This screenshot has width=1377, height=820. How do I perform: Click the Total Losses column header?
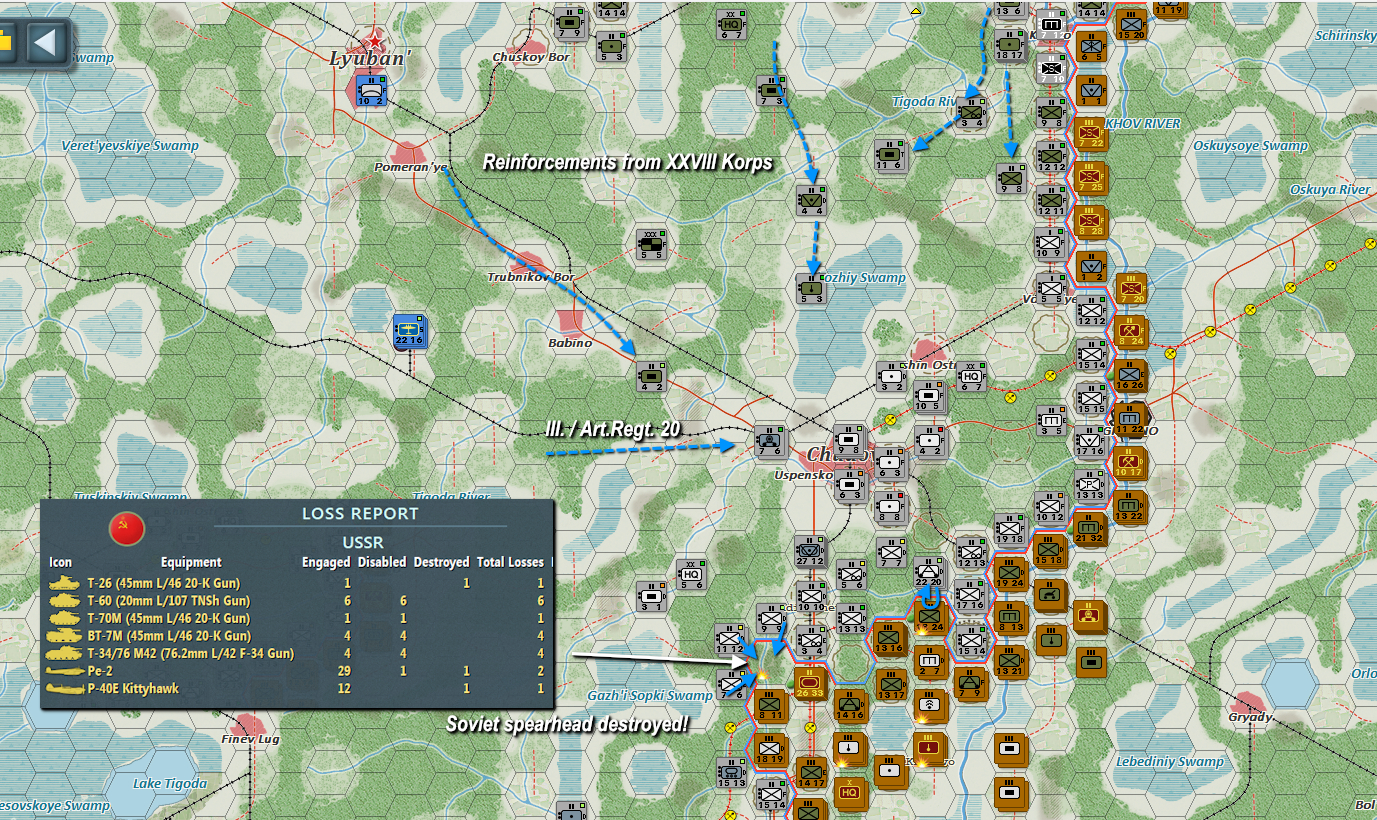[x=510, y=562]
